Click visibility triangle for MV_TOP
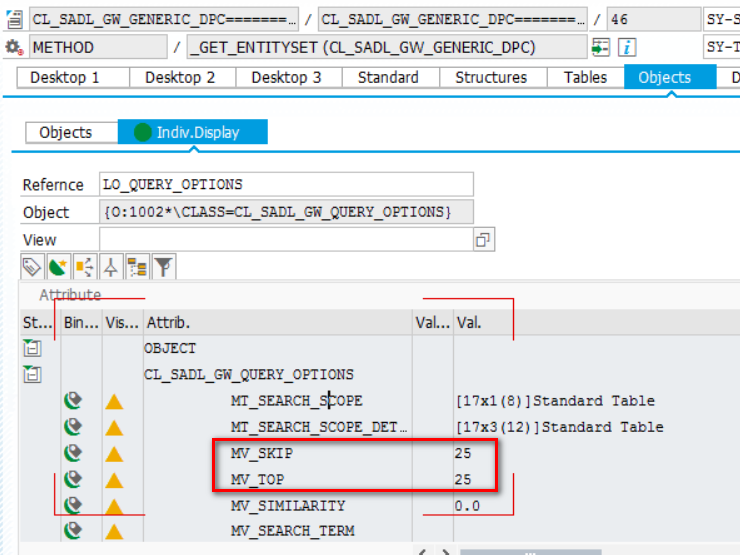This screenshot has width=740, height=555. (x=114, y=480)
